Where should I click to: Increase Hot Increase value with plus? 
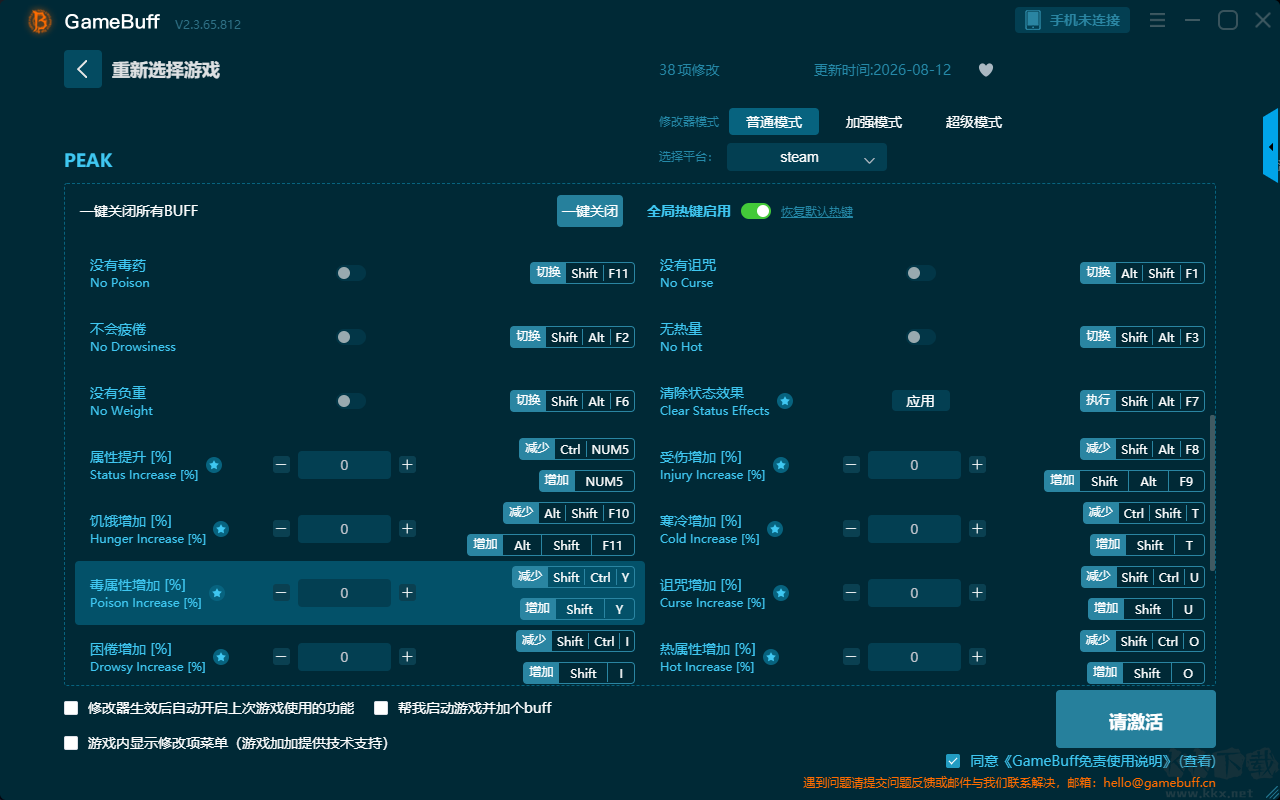(x=977, y=657)
